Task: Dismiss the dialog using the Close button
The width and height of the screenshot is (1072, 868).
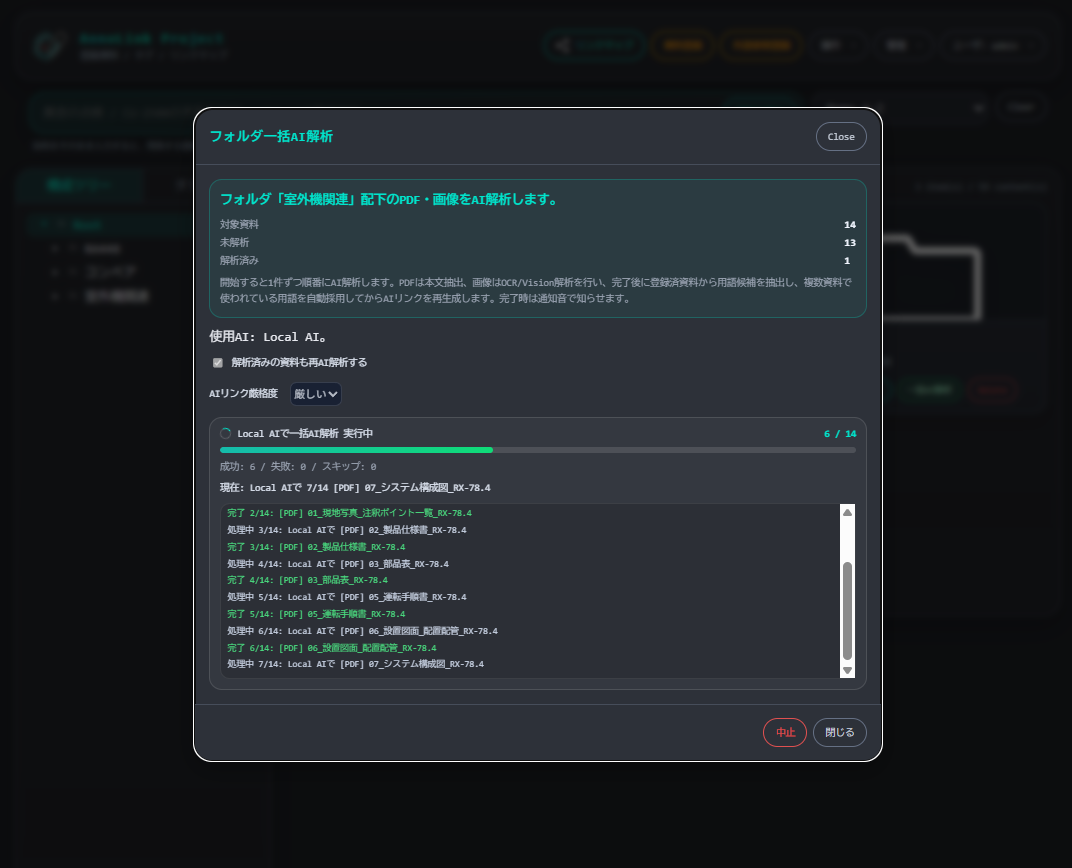Action: tap(841, 137)
